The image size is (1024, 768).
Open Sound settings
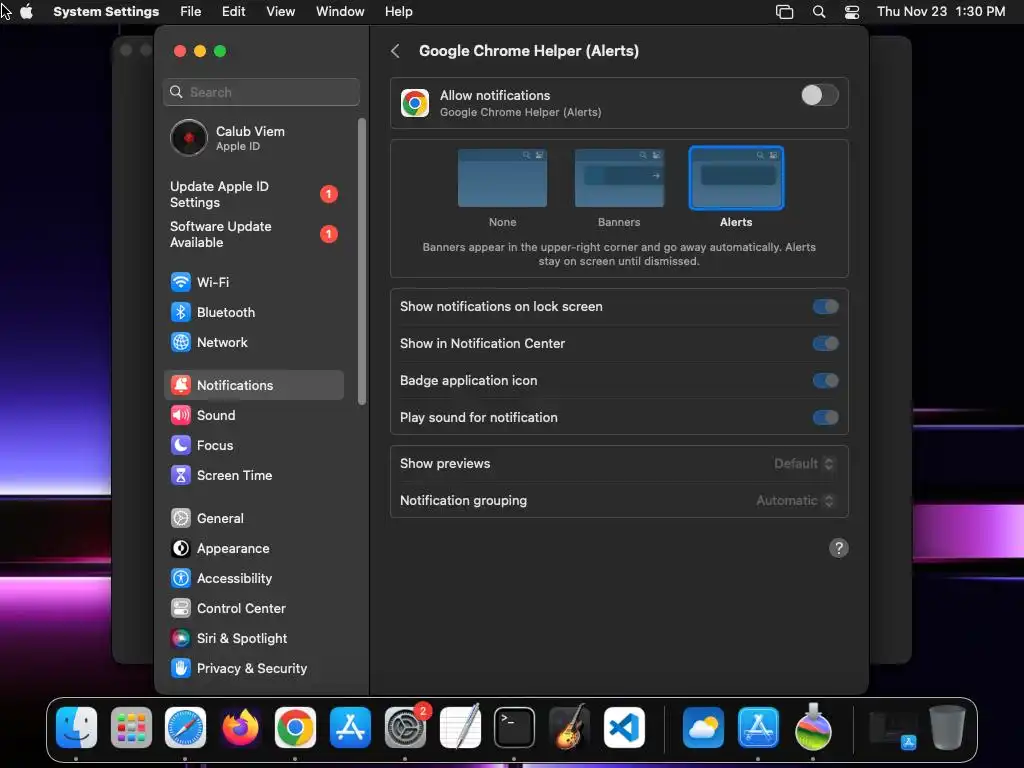tap(253, 415)
